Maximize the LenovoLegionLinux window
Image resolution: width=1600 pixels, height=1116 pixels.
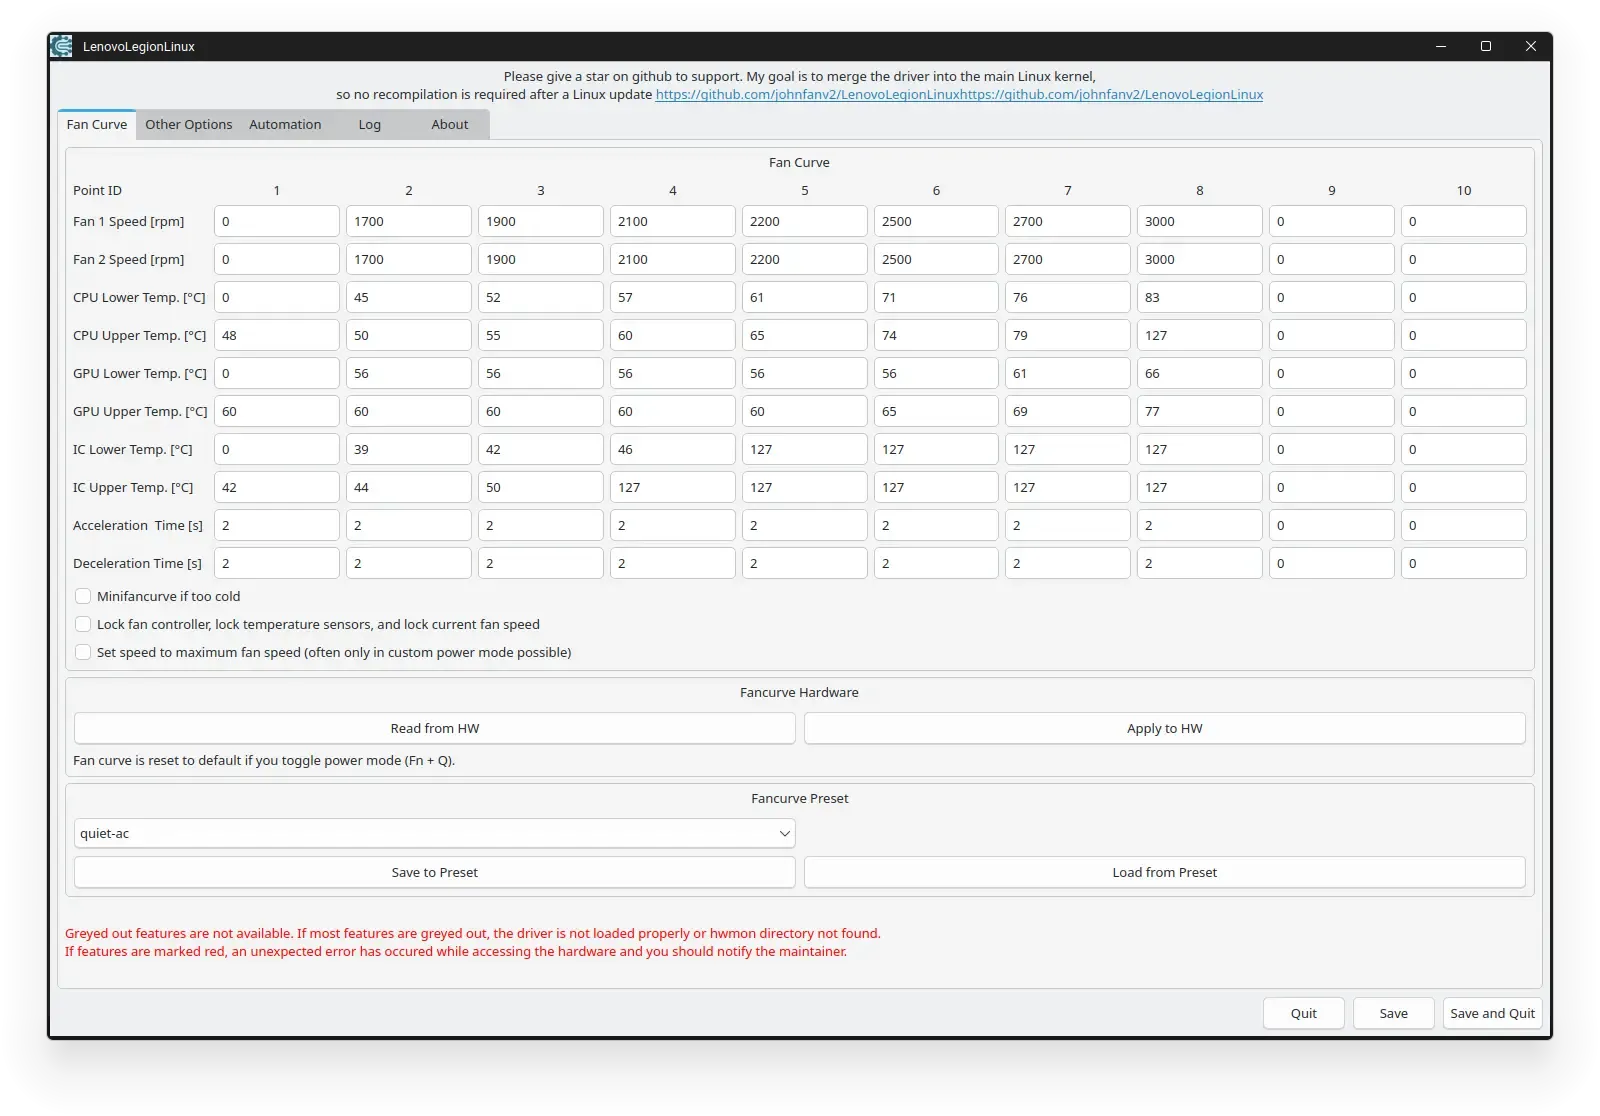[1486, 46]
